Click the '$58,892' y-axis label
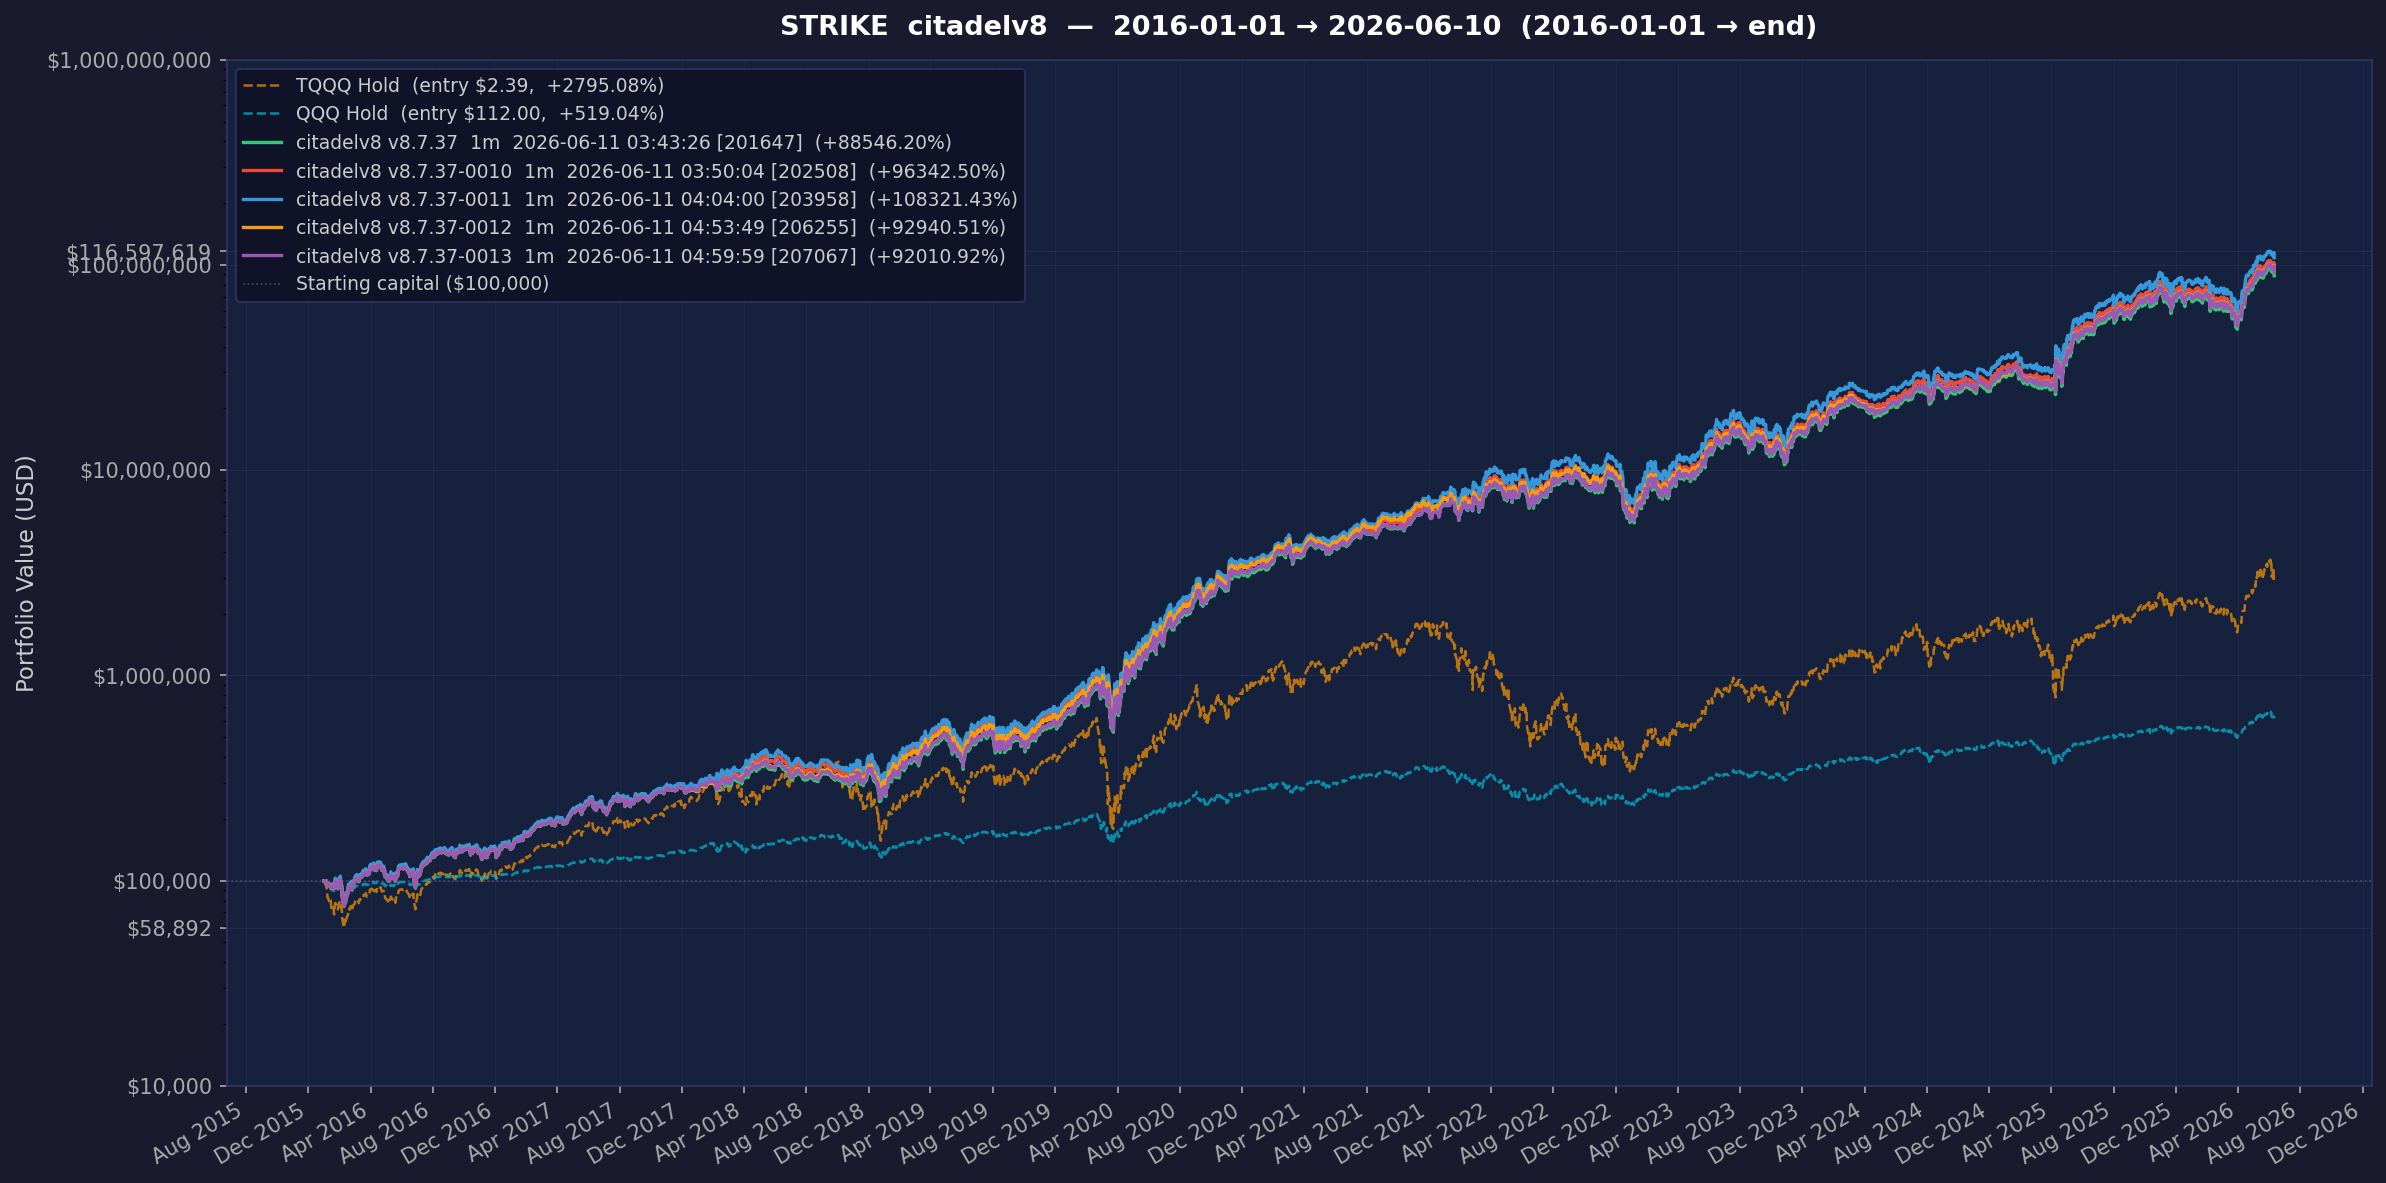Image resolution: width=2386 pixels, height=1183 pixels. [x=169, y=929]
